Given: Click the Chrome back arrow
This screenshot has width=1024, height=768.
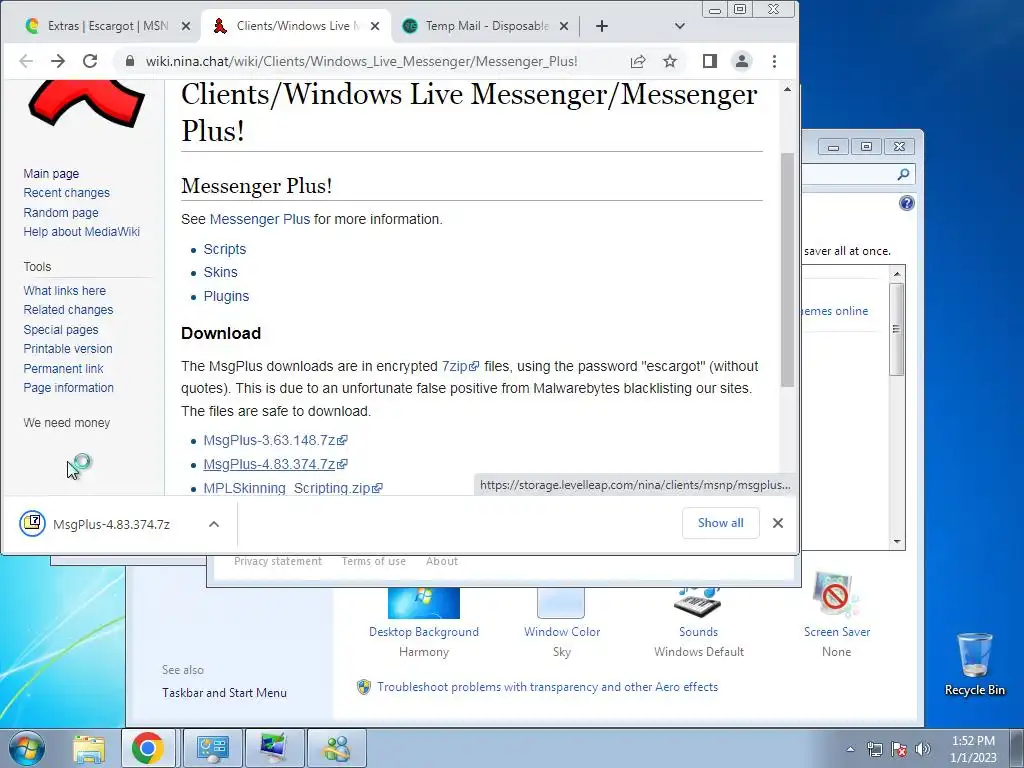Looking at the screenshot, I should [26, 61].
